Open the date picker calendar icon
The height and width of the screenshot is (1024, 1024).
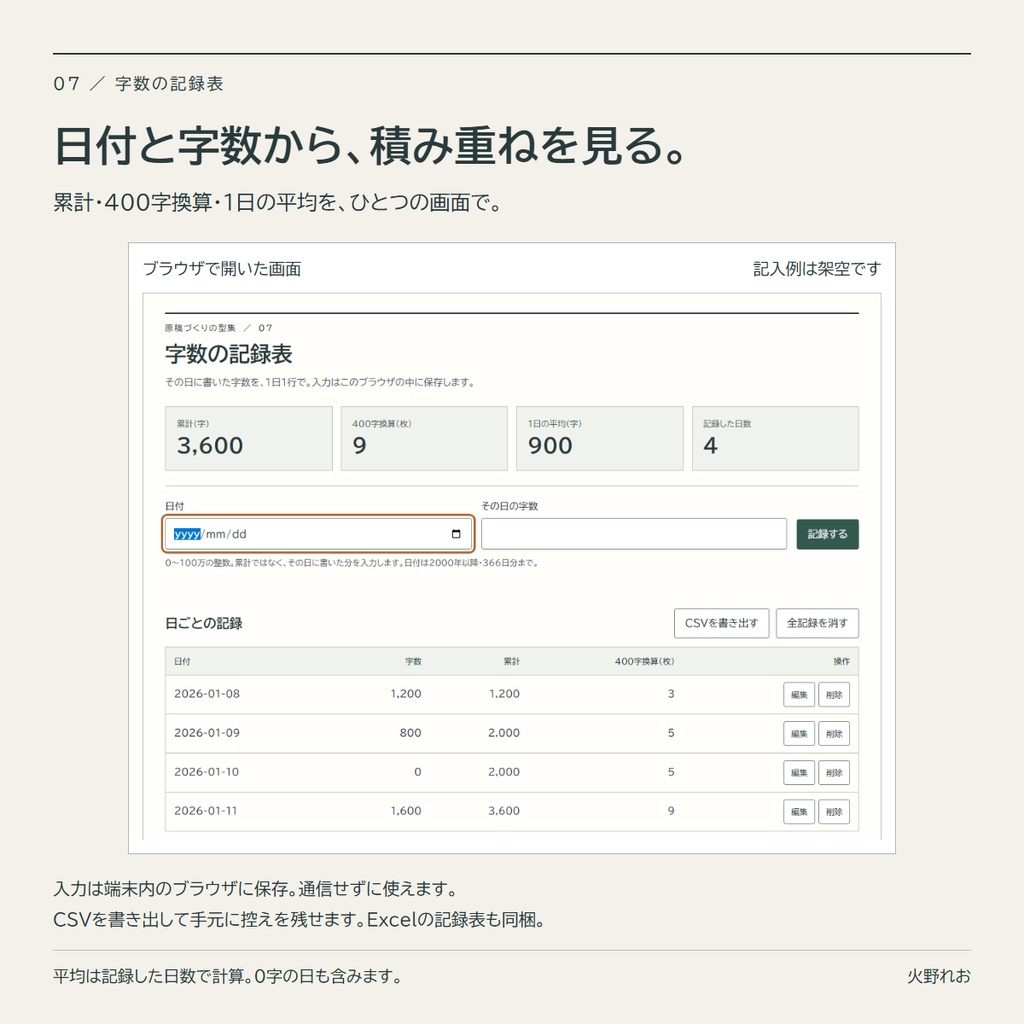pos(456,534)
